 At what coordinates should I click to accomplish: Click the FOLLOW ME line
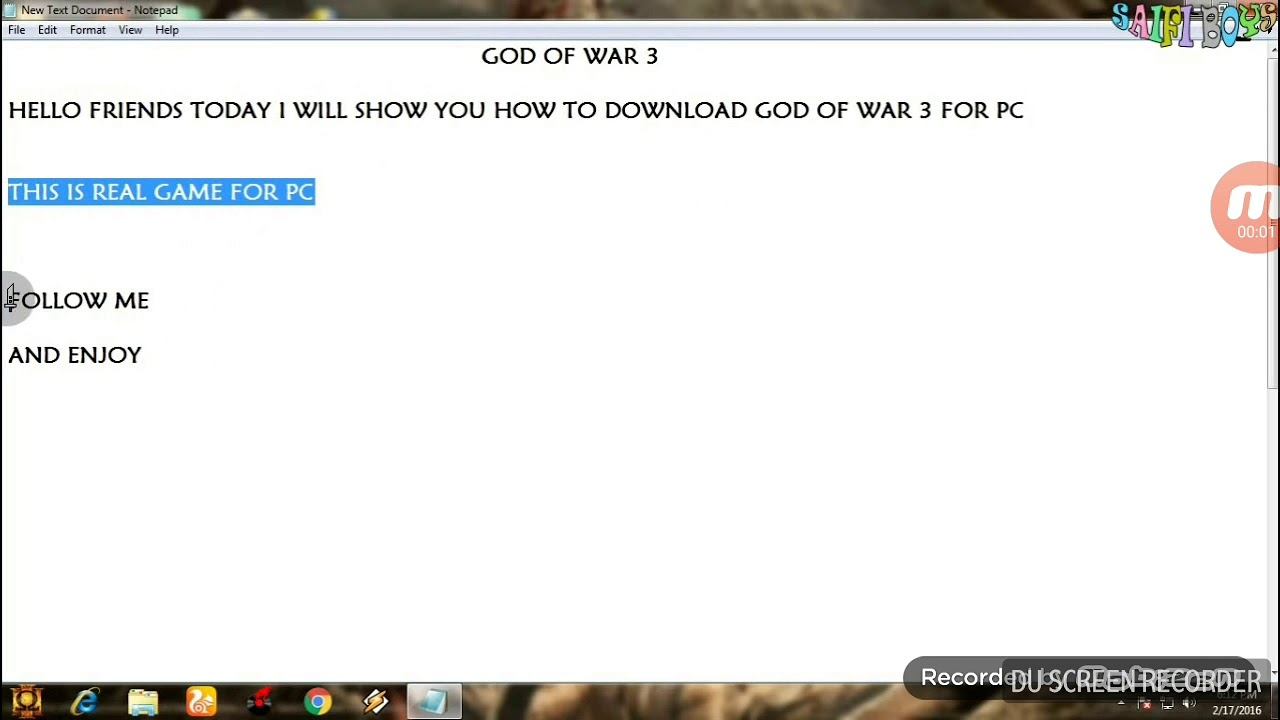coord(78,300)
